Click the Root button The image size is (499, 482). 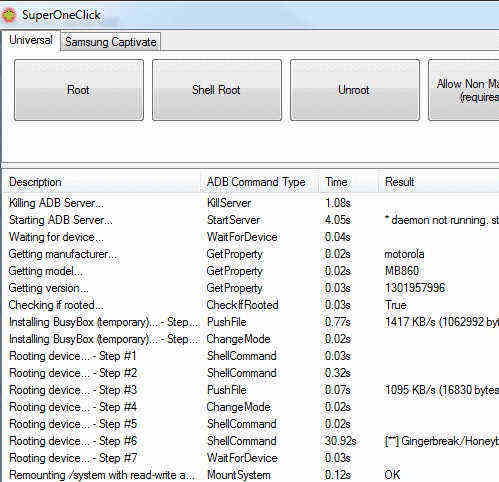[x=79, y=90]
